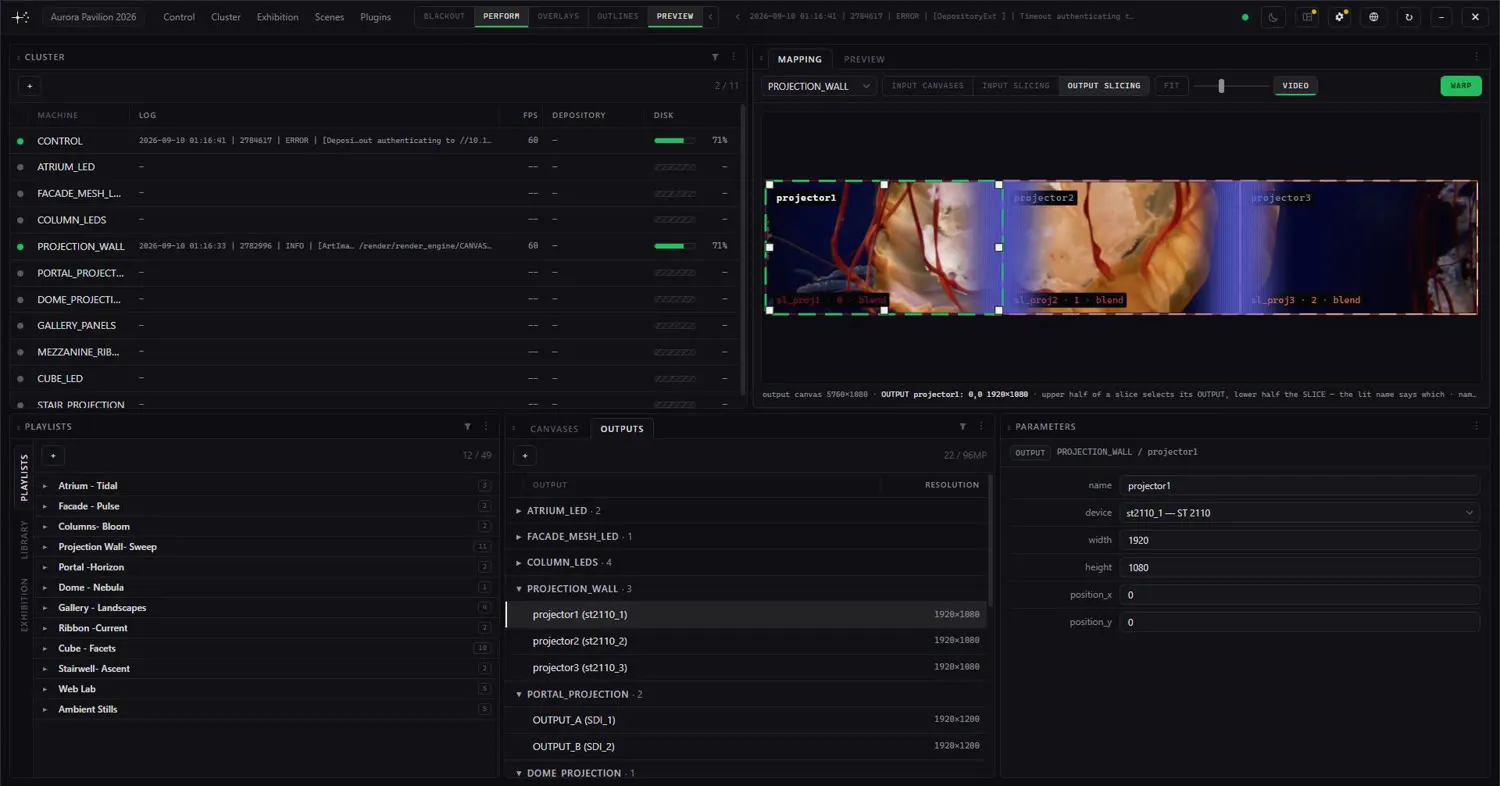Viewport: 1500px width, 786px height.
Task: Open the device dropdown st2110_1 — ST 2110
Action: tap(1299, 513)
